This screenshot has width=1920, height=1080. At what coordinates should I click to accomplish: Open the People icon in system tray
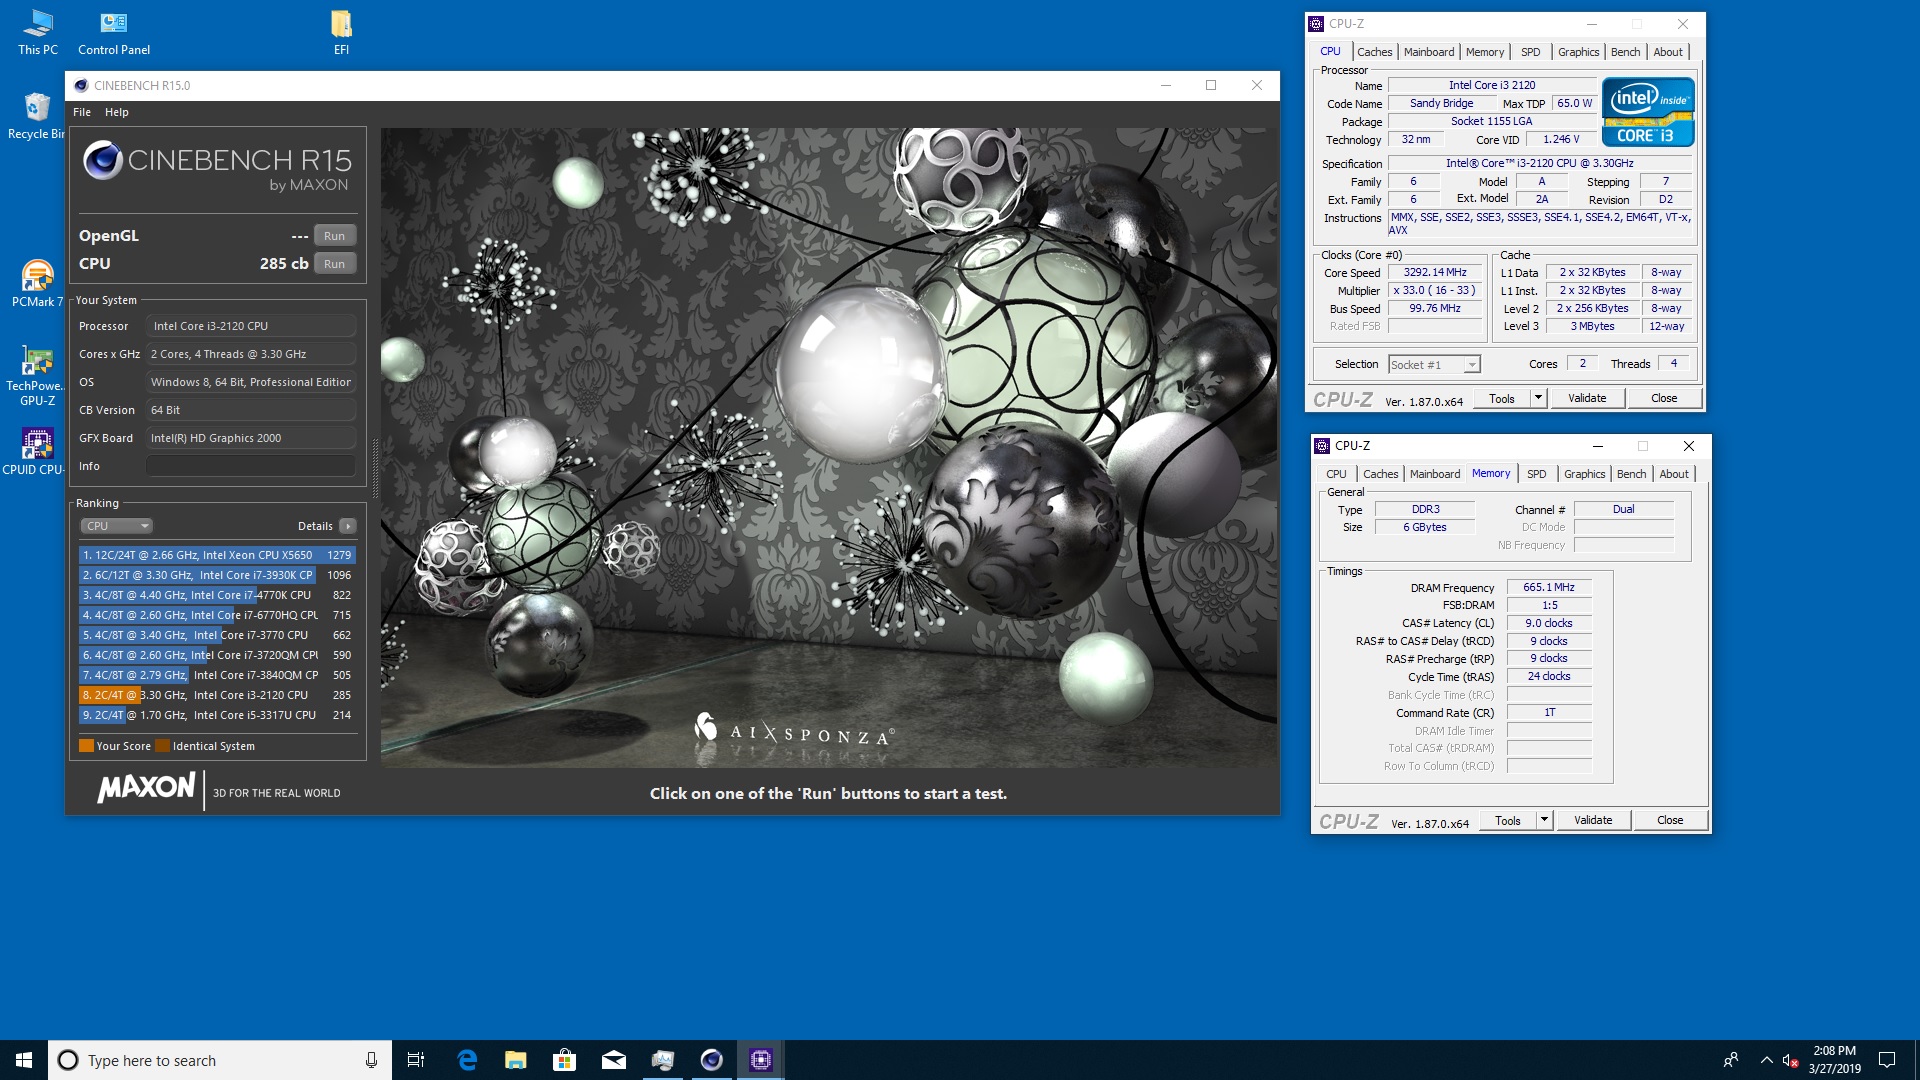1731,1060
